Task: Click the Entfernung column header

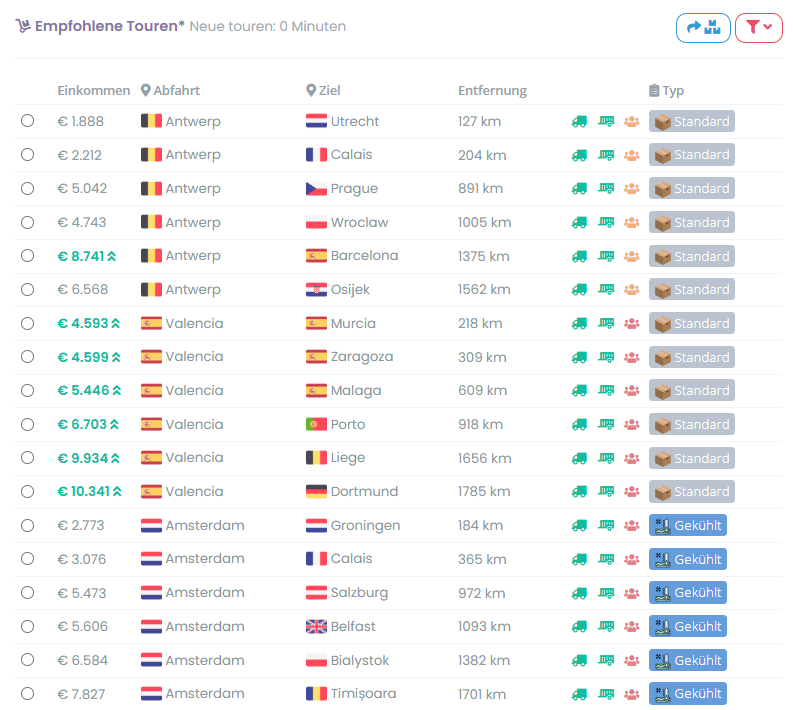Action: click(492, 91)
